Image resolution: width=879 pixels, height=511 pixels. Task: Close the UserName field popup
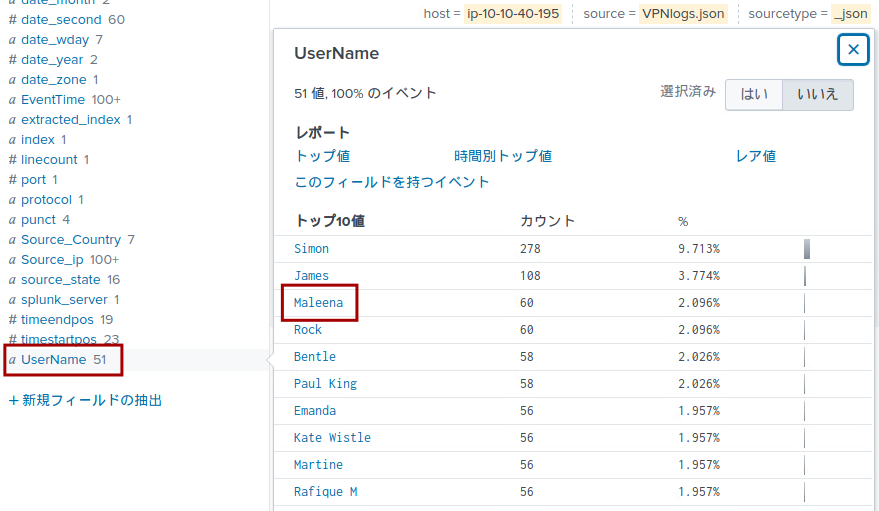tap(853, 49)
